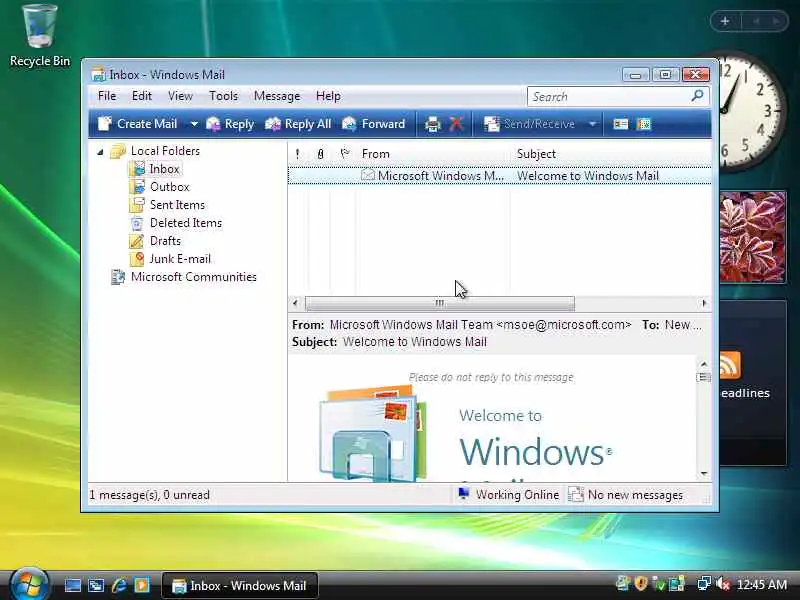Select the Local Folders node

tap(165, 151)
